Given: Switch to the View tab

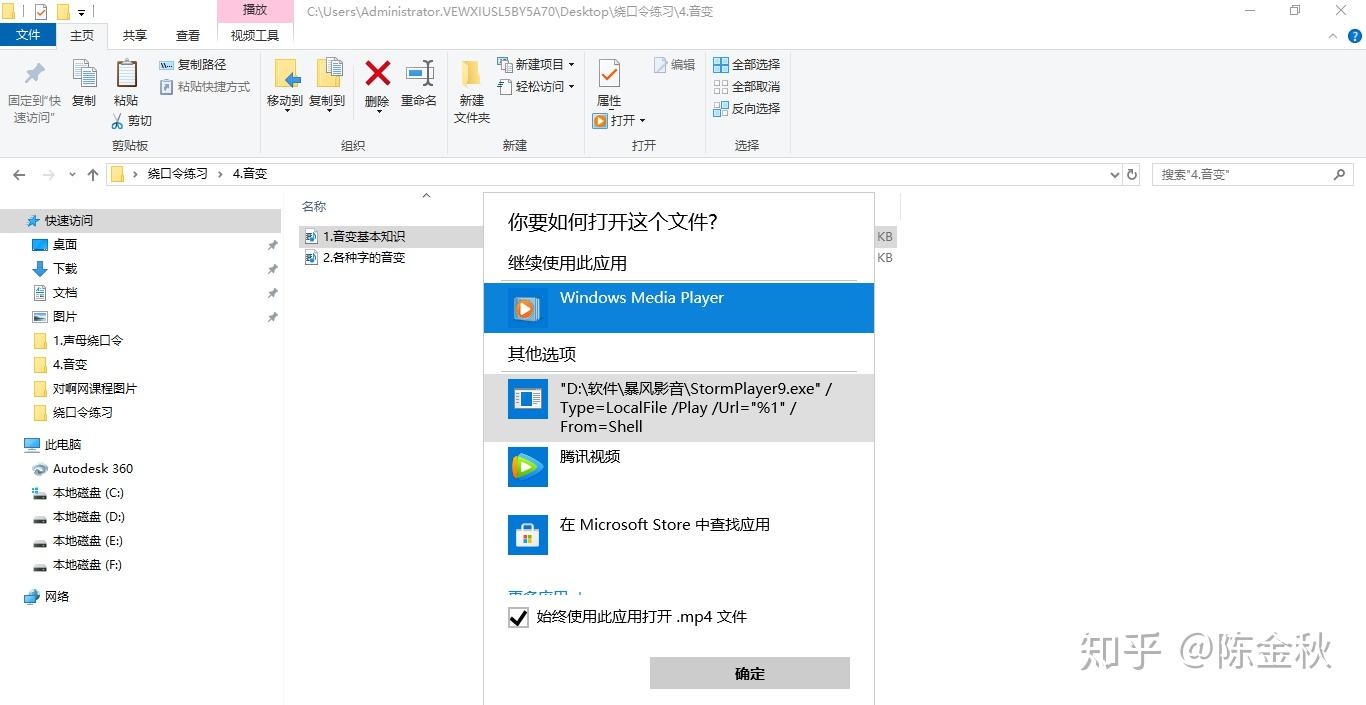Looking at the screenshot, I should pyautogui.click(x=188, y=35).
